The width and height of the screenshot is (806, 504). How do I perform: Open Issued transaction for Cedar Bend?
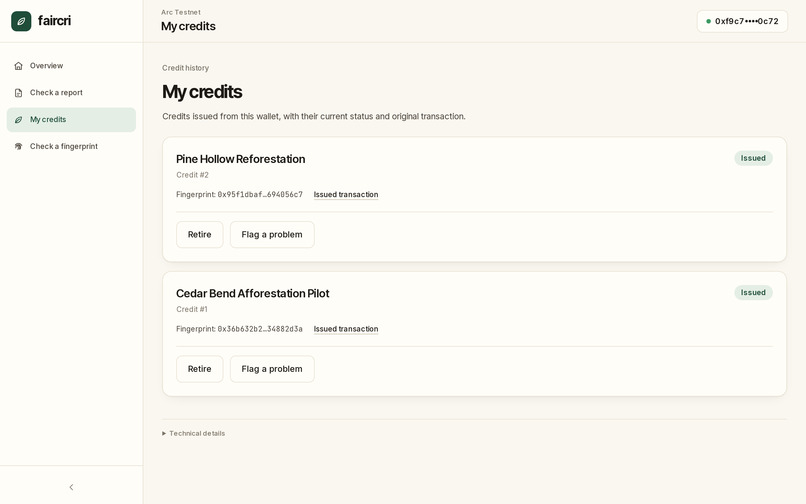coord(346,329)
